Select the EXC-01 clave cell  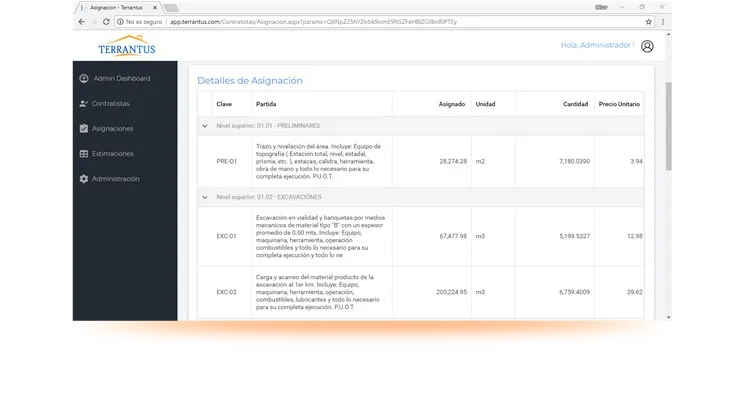coord(227,236)
